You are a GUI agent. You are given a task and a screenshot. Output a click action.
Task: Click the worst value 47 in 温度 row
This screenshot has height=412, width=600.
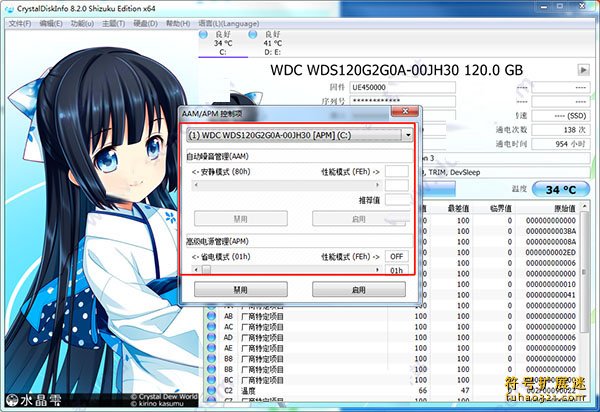click(465, 391)
